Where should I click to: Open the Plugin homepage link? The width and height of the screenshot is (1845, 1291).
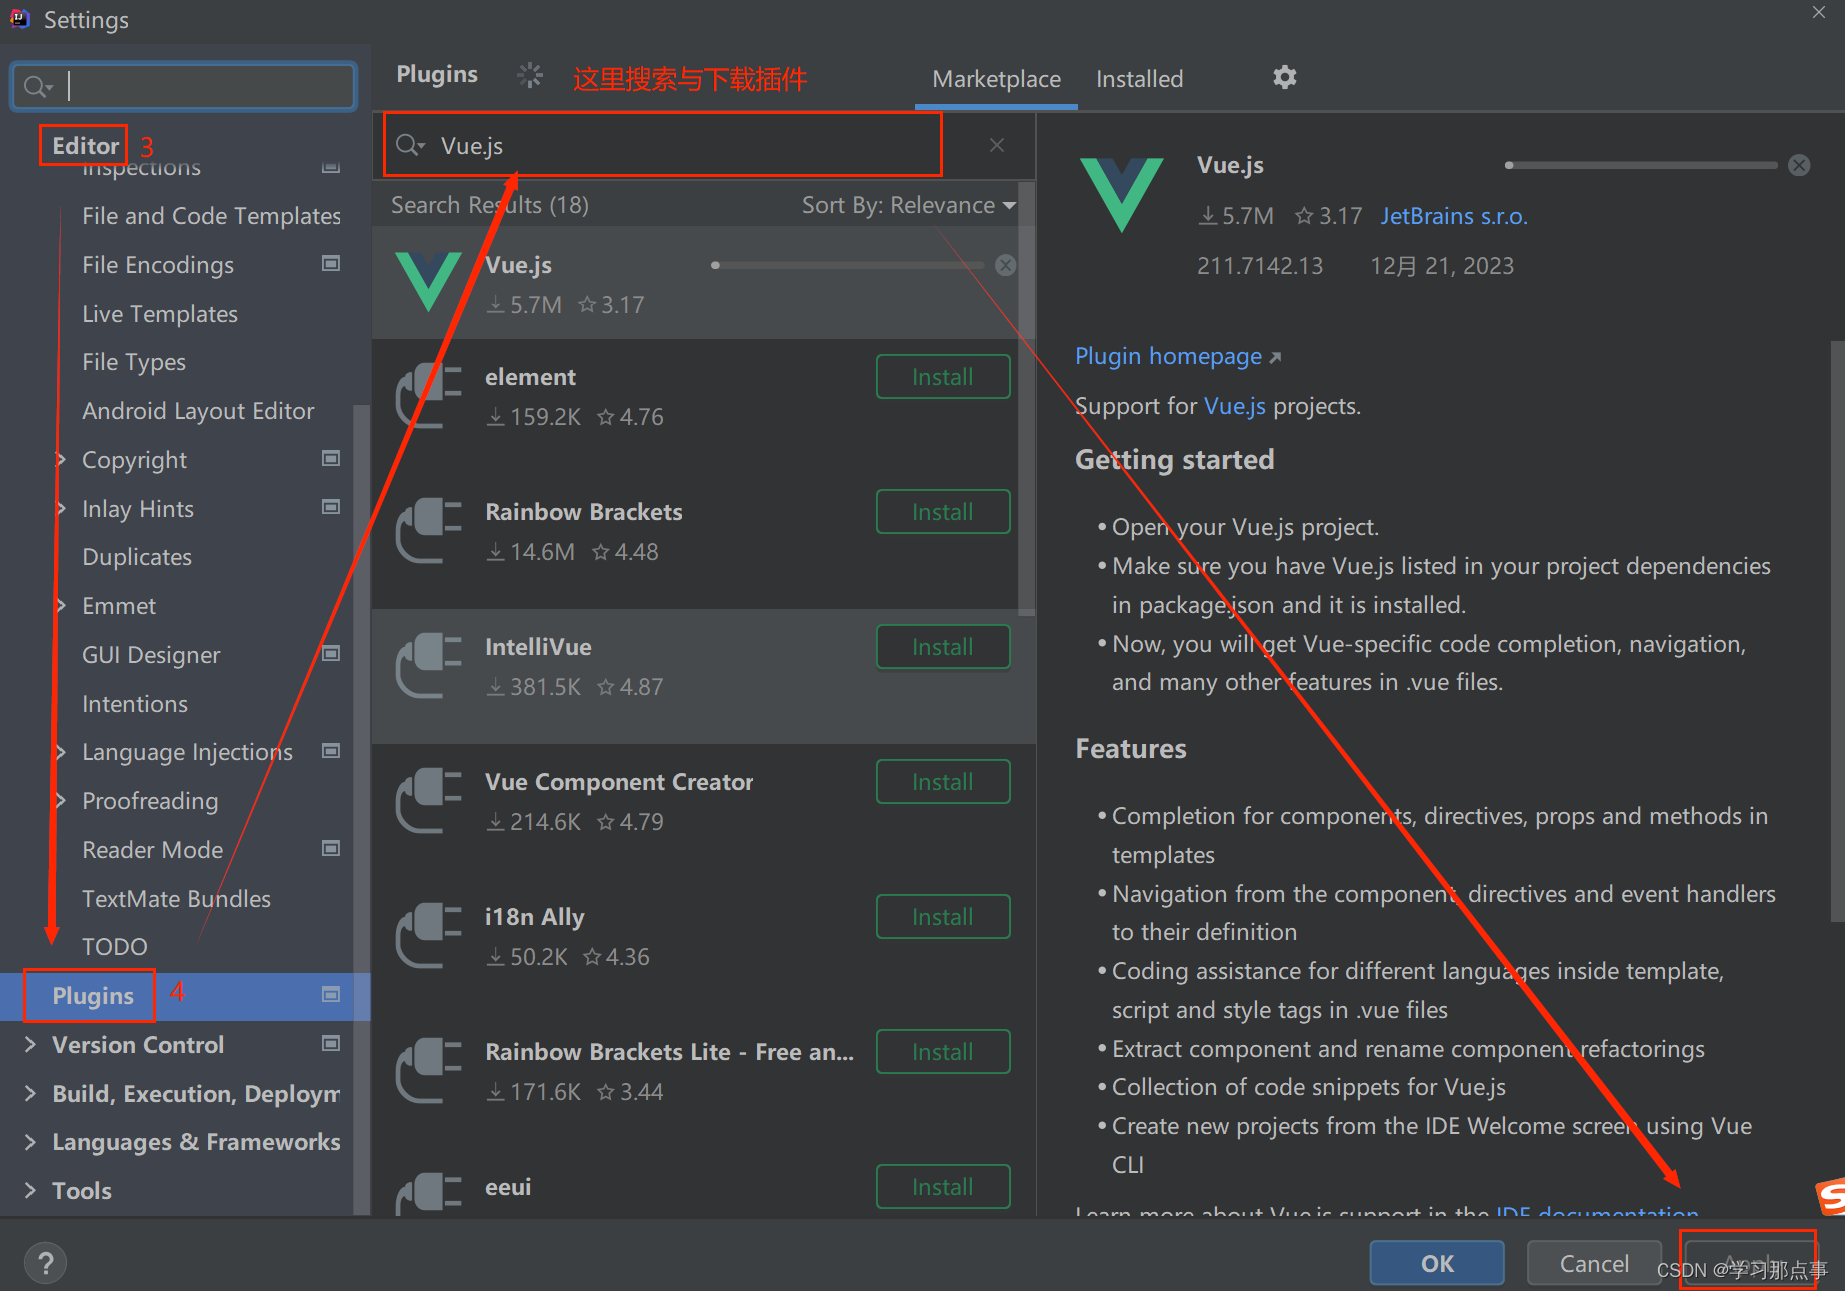(1177, 357)
